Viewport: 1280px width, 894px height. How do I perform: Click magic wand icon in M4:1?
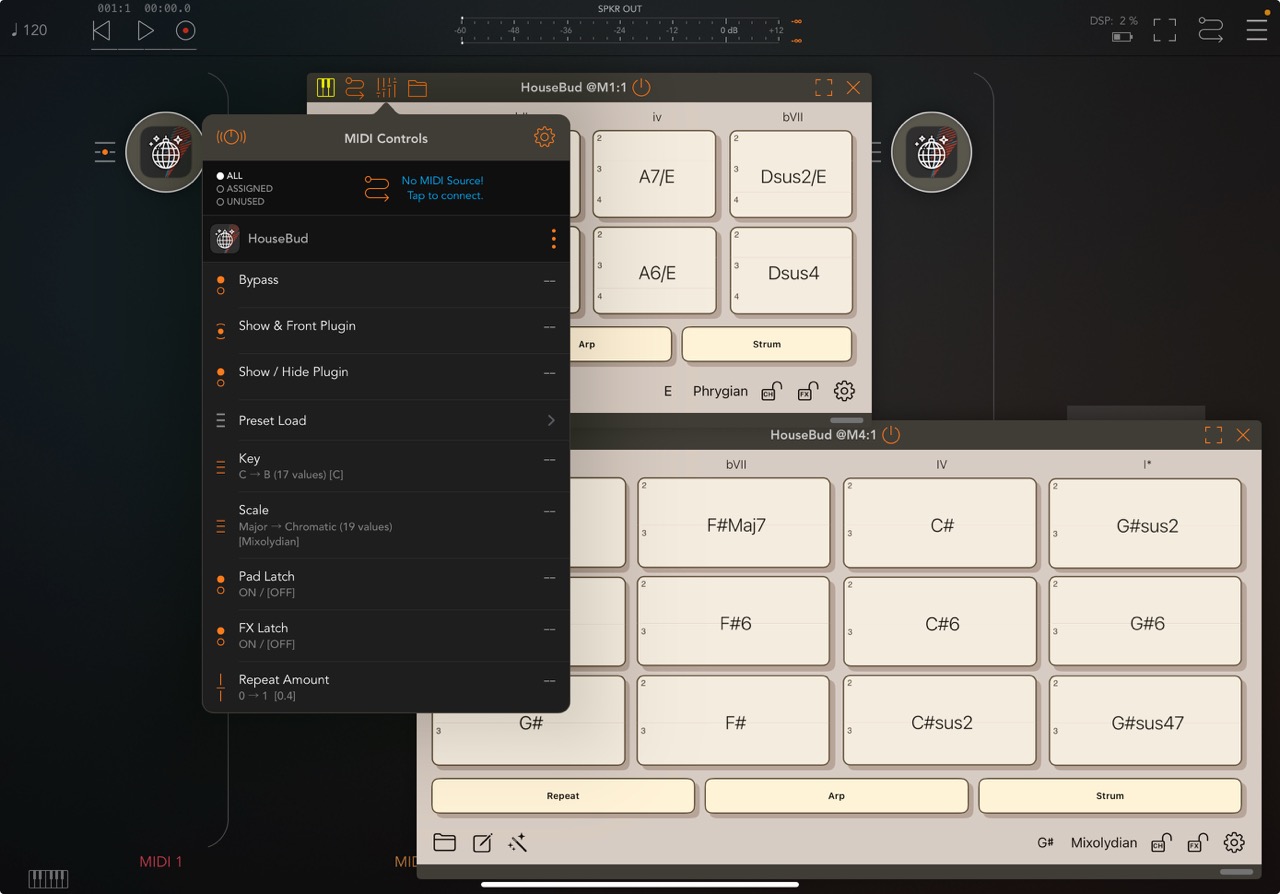[517, 843]
